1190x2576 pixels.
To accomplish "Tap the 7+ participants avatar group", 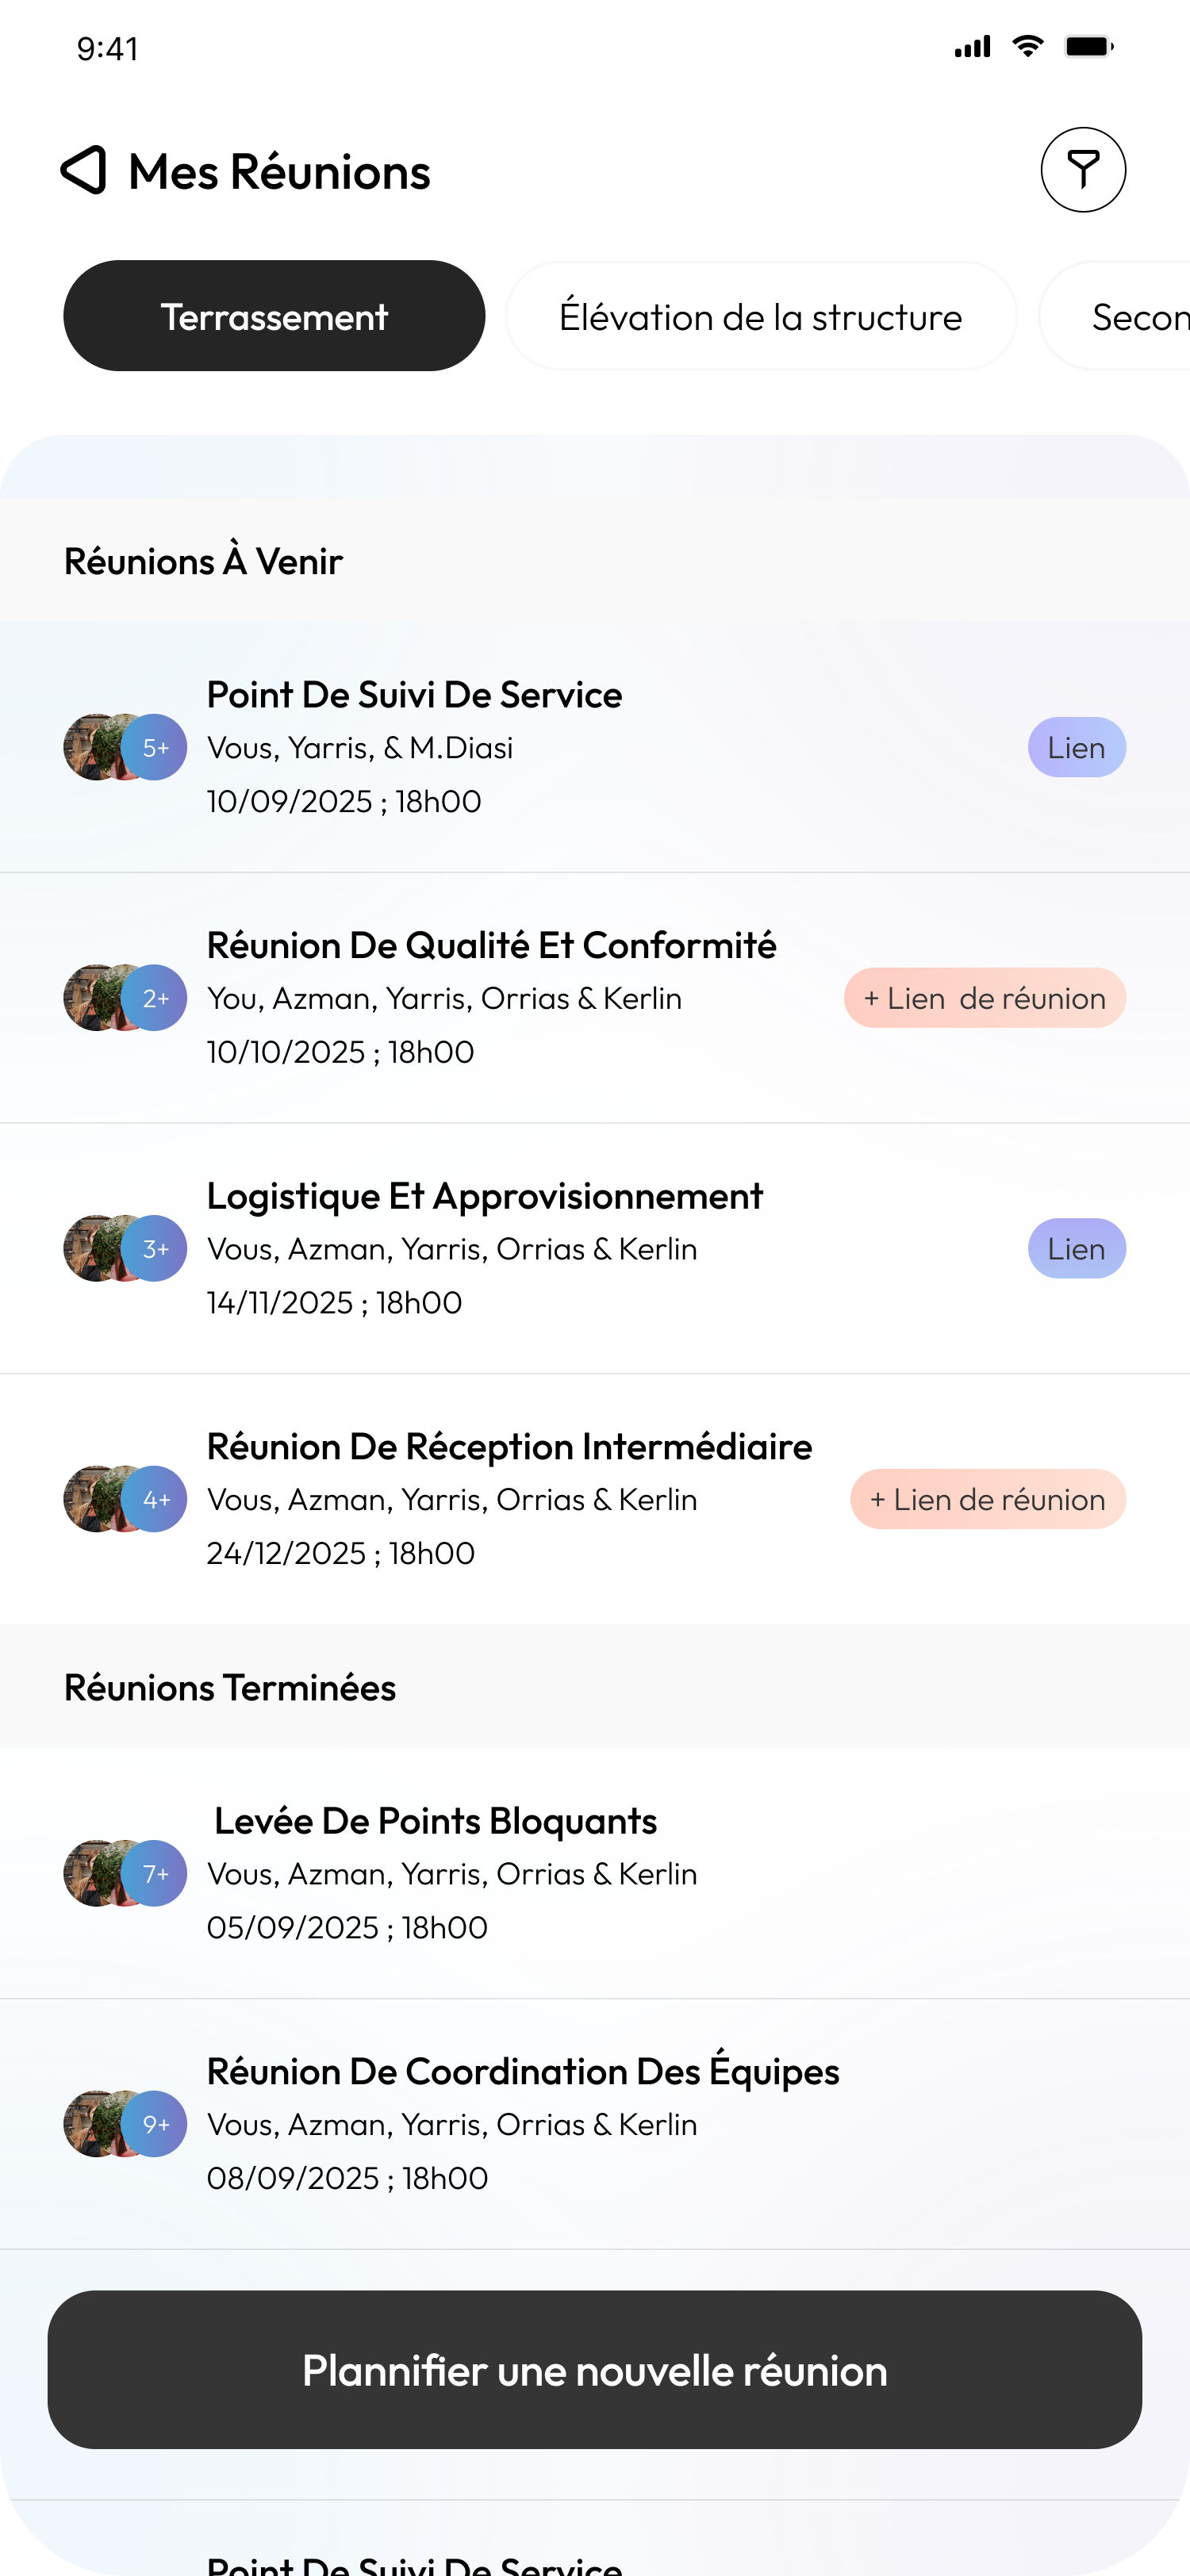I will coord(125,1873).
